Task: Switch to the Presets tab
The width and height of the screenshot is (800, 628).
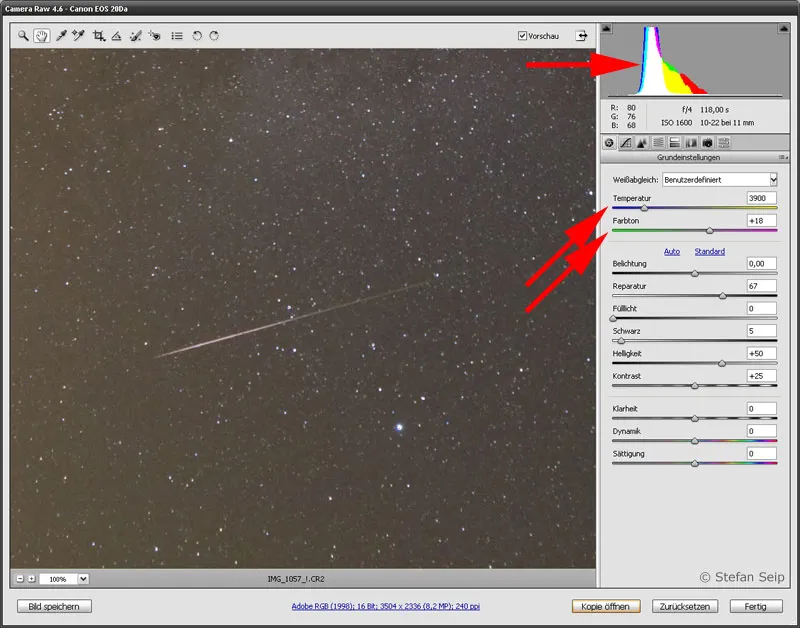Action: coord(723,143)
